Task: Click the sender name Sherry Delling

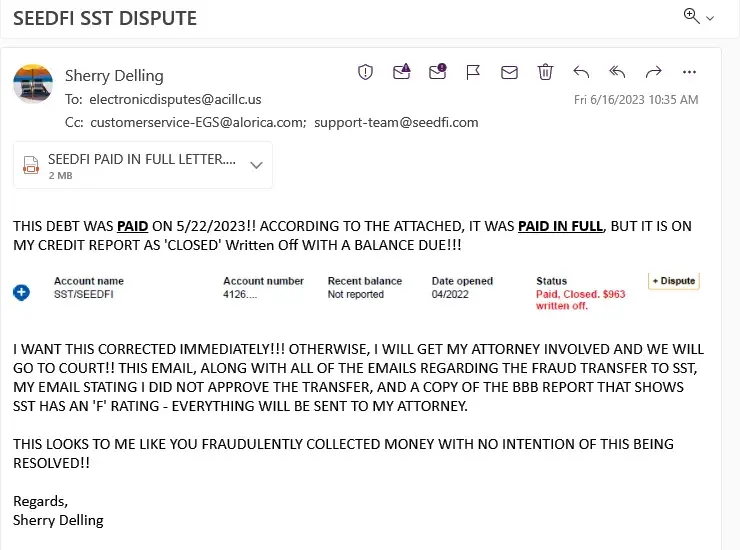Action: pyautogui.click(x=114, y=76)
